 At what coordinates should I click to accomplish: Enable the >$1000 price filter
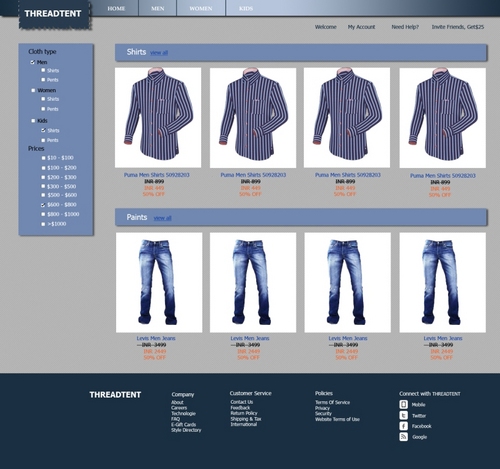coord(43,224)
